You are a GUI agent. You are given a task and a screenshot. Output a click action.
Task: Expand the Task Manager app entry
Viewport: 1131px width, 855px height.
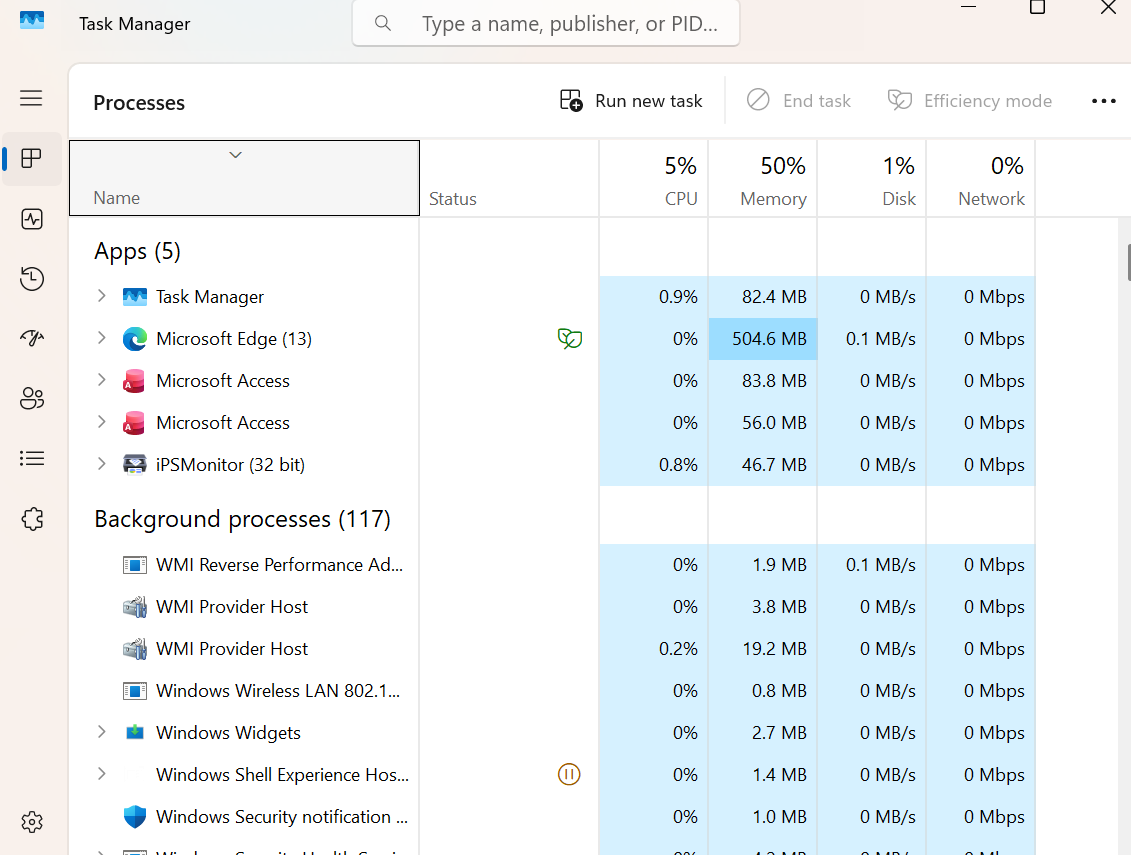101,297
